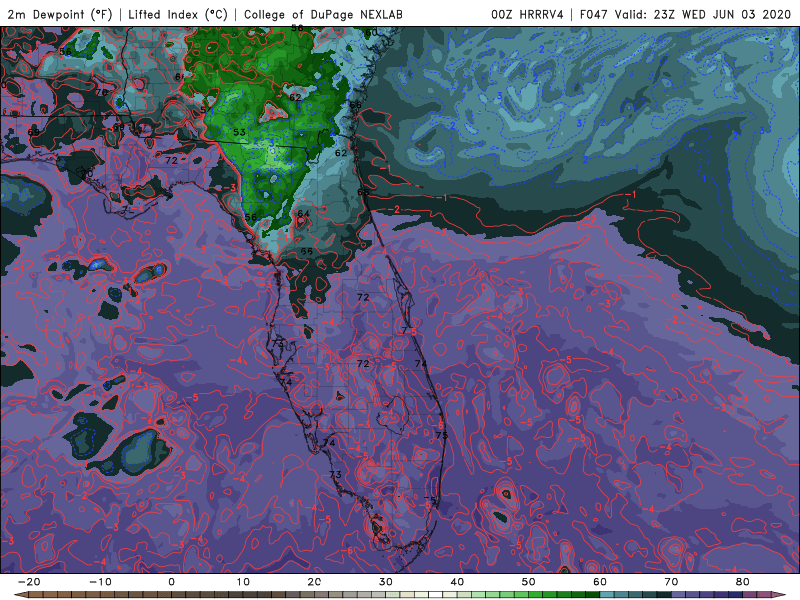Viewport: 800px width, 600px height.
Task: Click the '70' color bar label
Action: point(671,582)
